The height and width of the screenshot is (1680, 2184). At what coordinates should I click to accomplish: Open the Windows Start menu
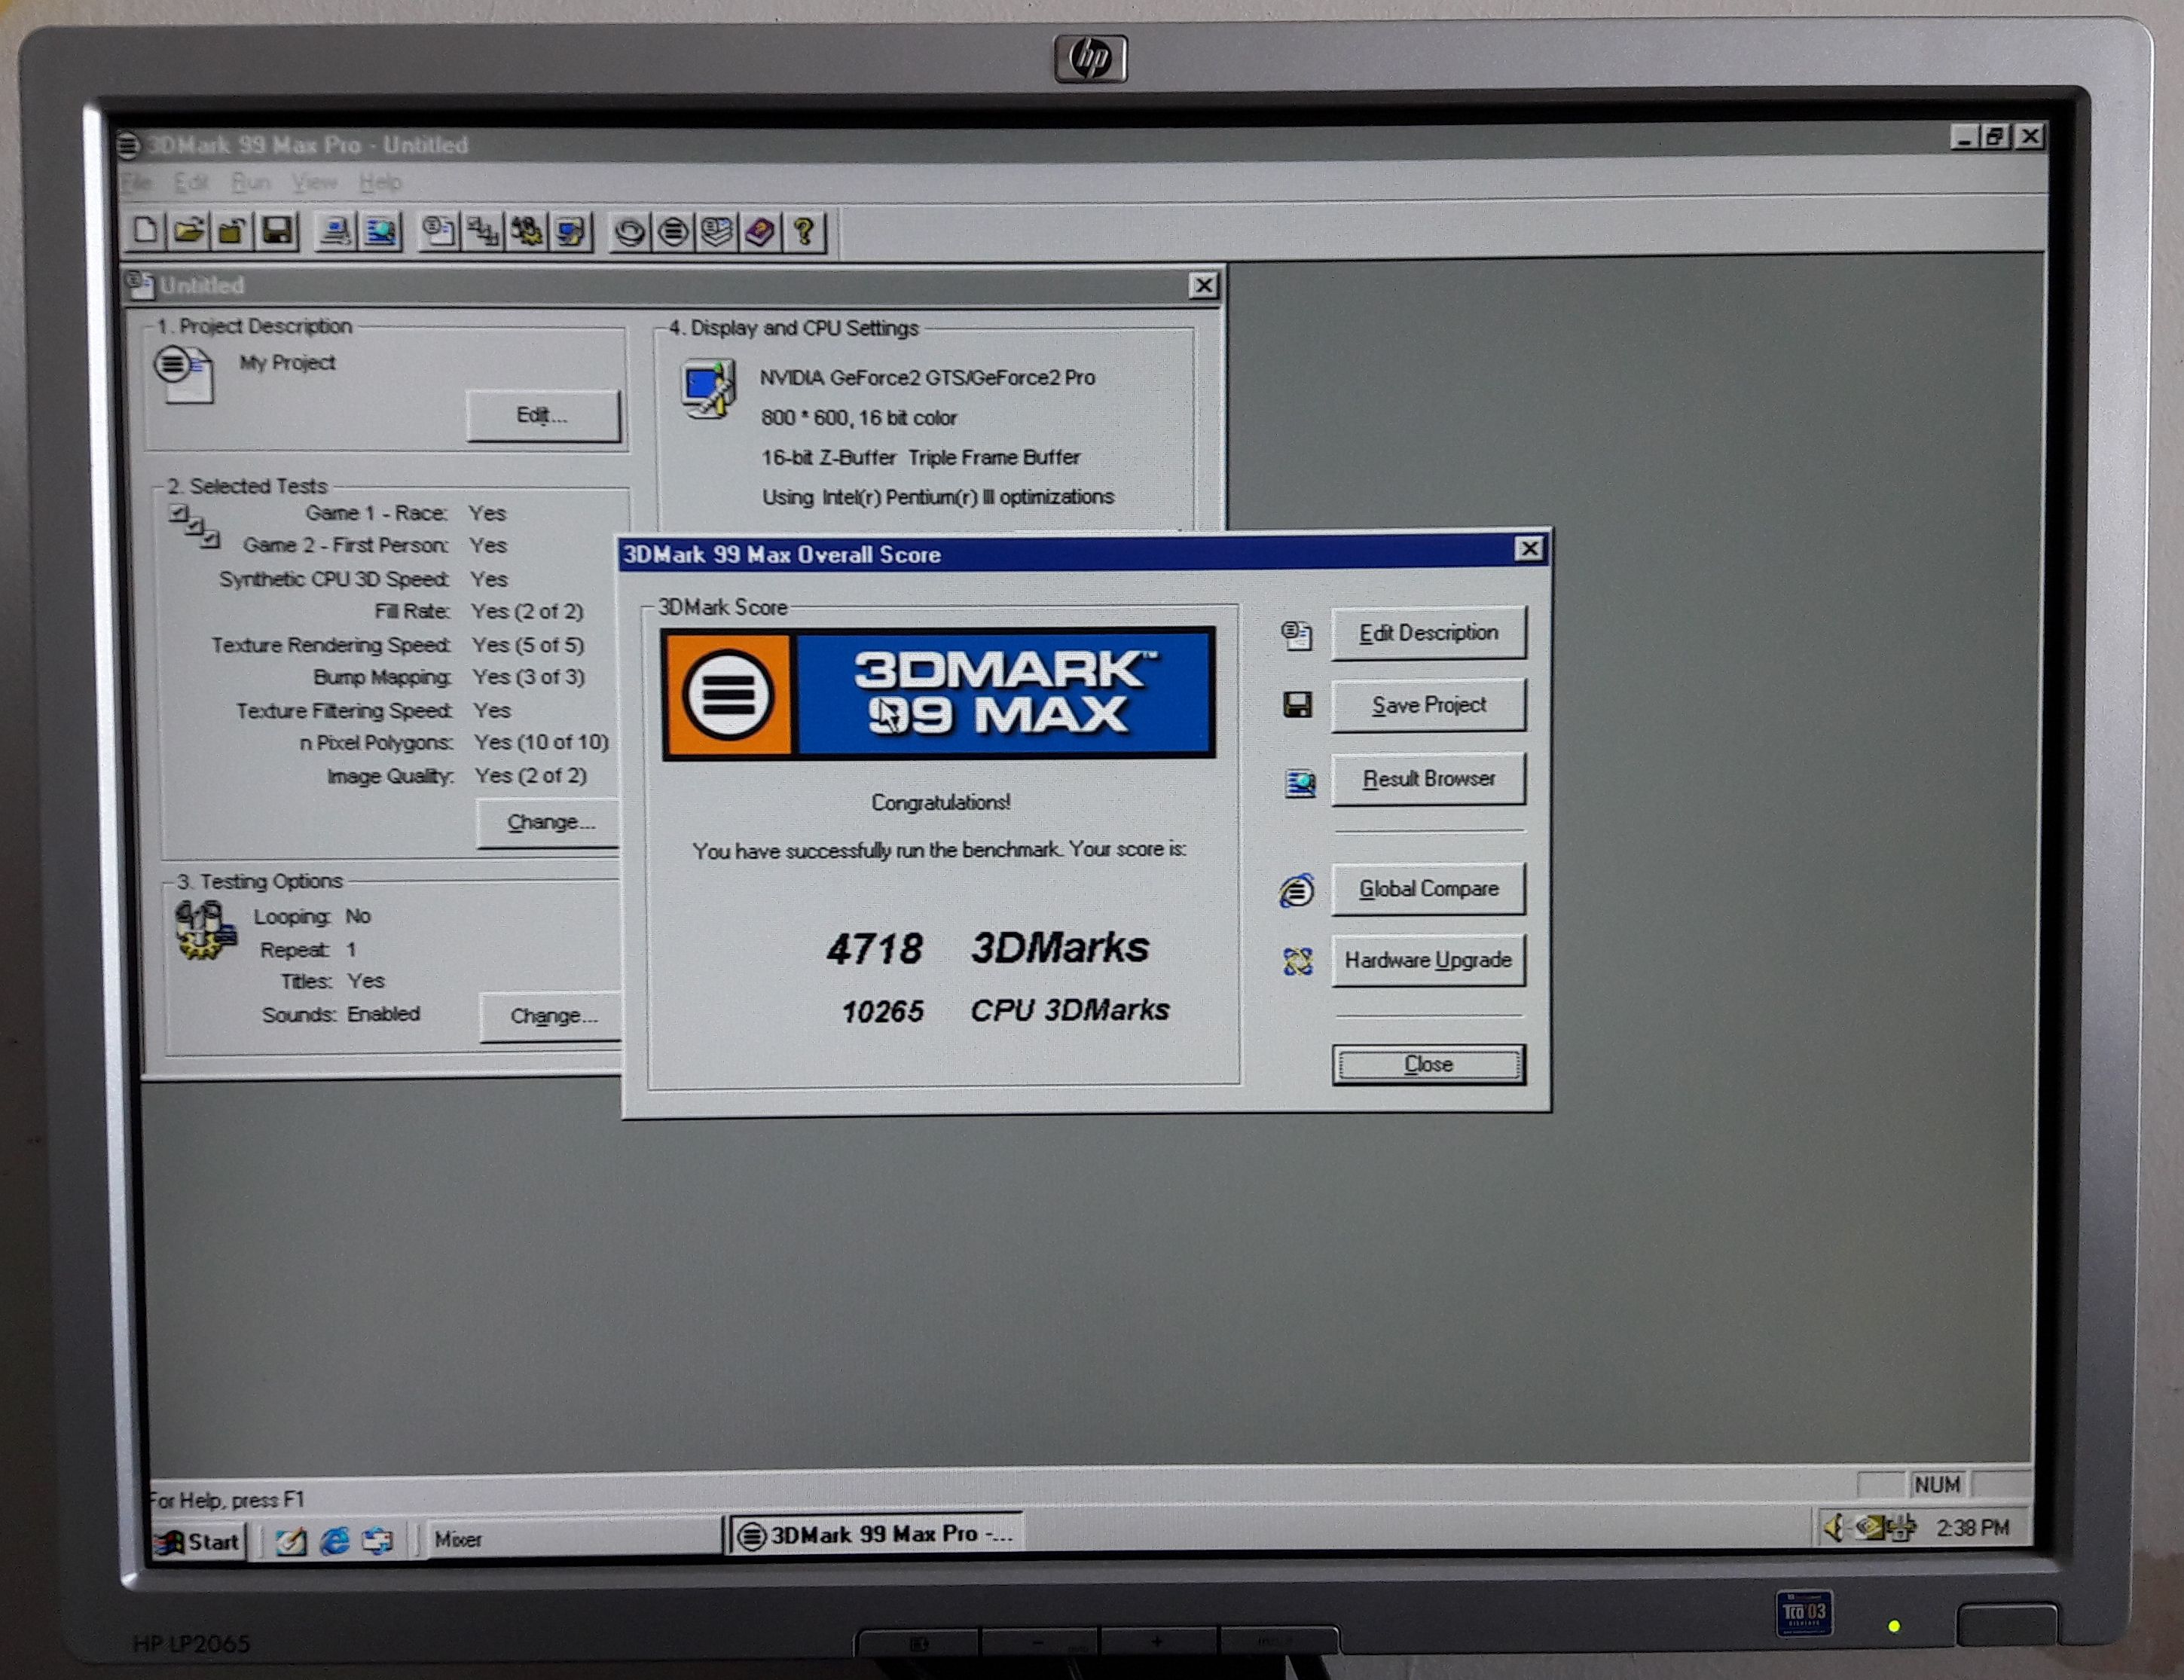198,1541
